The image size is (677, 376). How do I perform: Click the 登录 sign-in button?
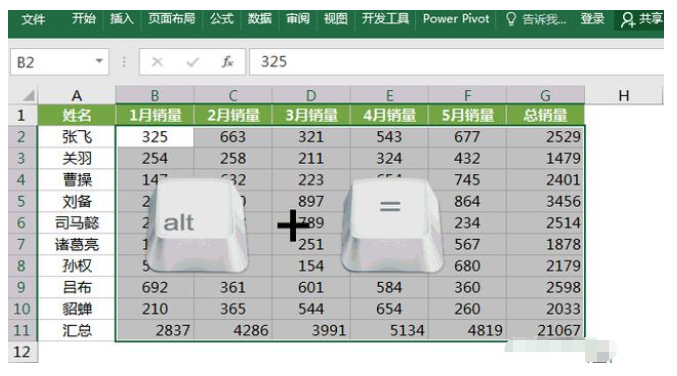[592, 19]
